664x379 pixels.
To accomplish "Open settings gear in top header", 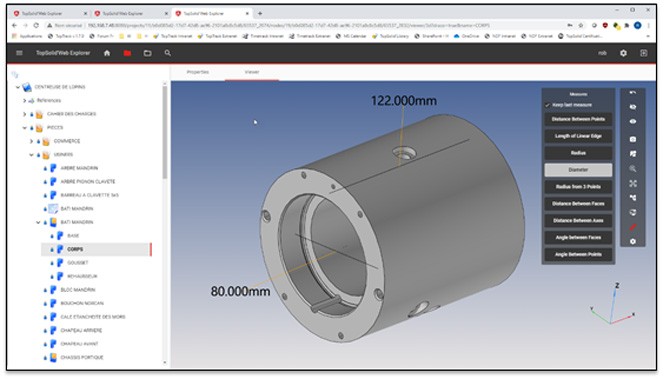I will (623, 53).
